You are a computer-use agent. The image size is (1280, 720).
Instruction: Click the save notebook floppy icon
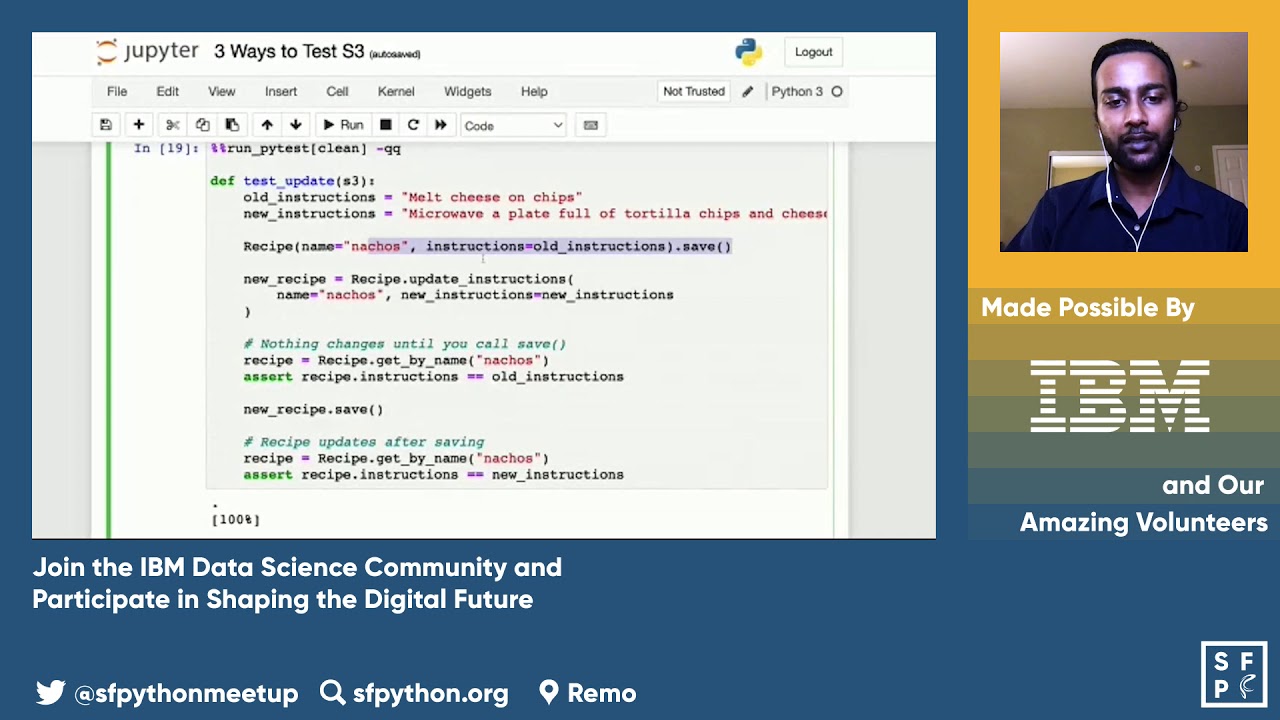105,125
